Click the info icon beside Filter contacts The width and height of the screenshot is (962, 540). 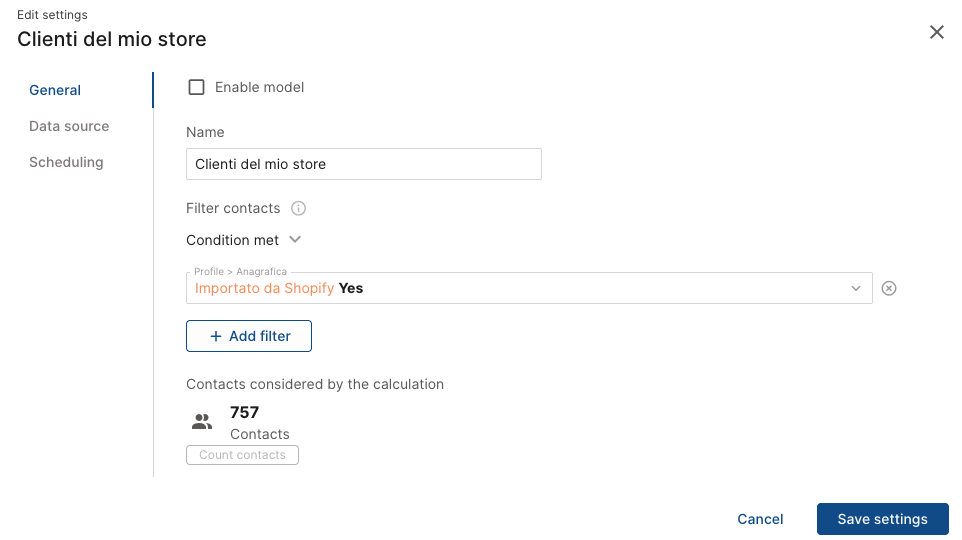pos(298,209)
